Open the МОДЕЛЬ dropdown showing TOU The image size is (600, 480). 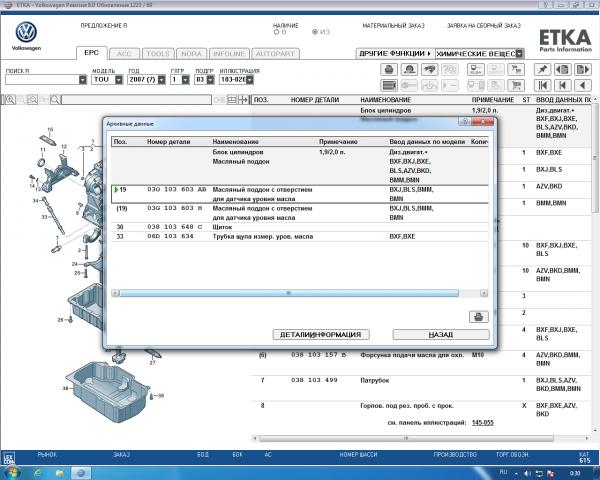click(119, 80)
